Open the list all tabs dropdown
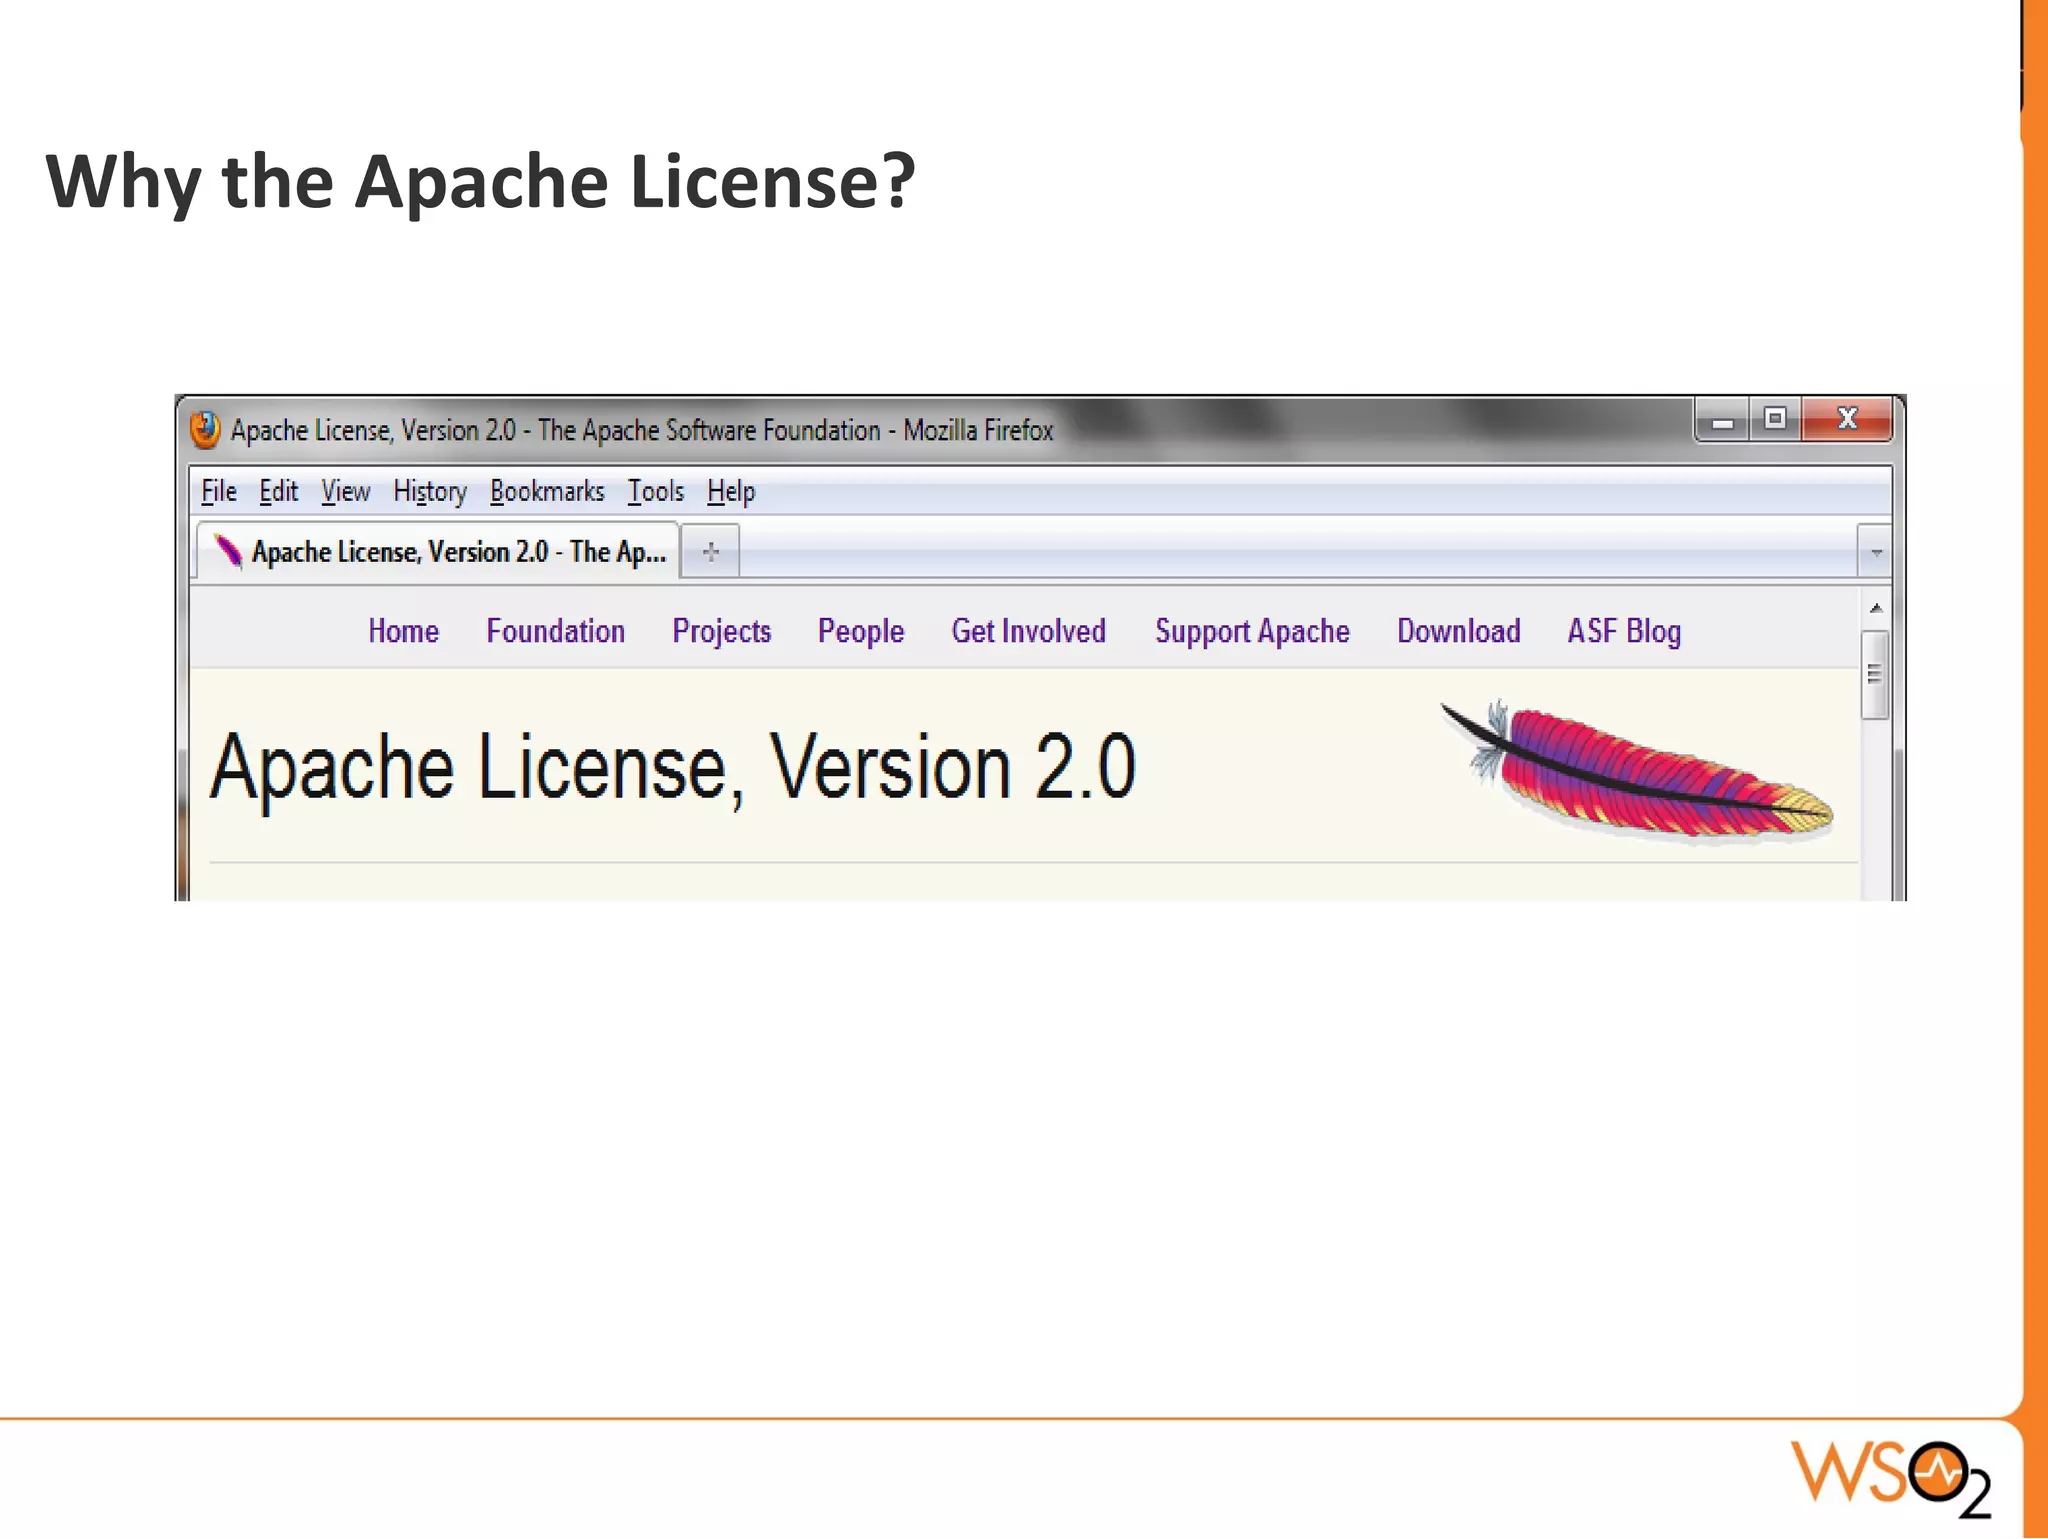The image size is (2048, 1539). coord(1875,552)
